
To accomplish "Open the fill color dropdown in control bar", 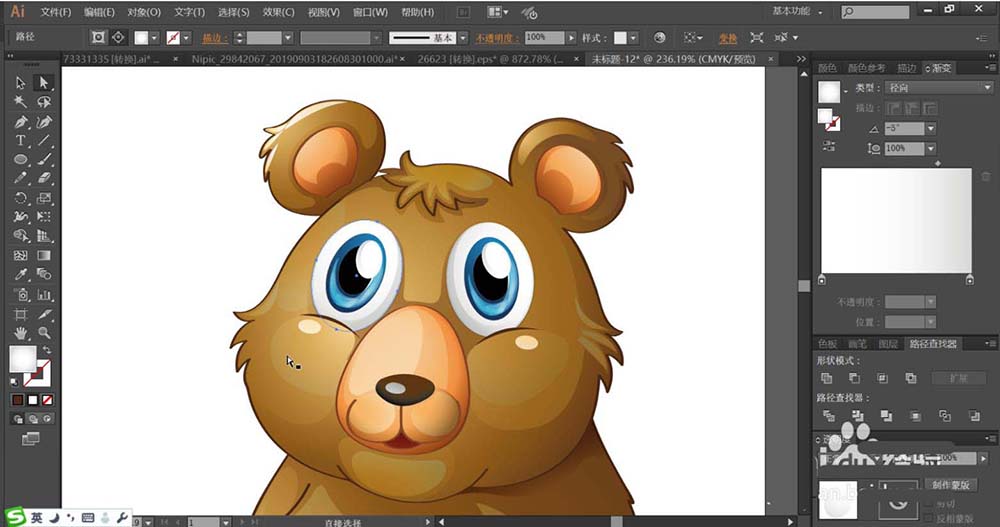I will (x=154, y=38).
